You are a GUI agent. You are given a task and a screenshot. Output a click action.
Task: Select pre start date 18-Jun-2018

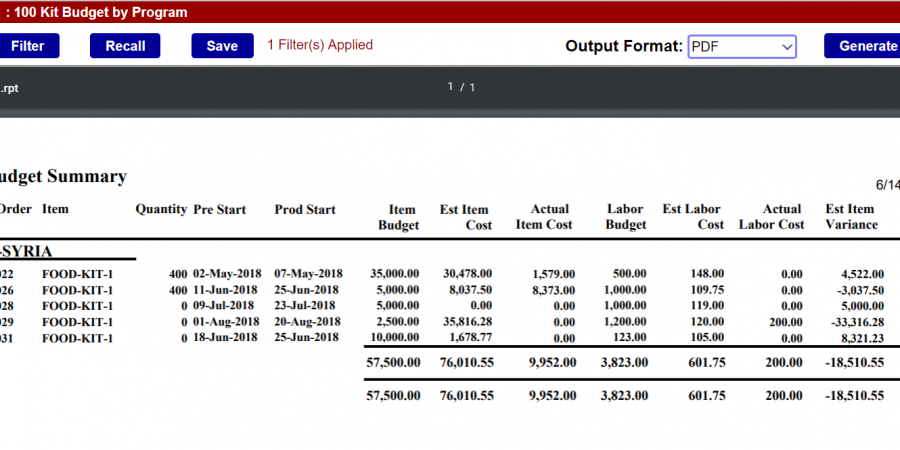coord(225,337)
